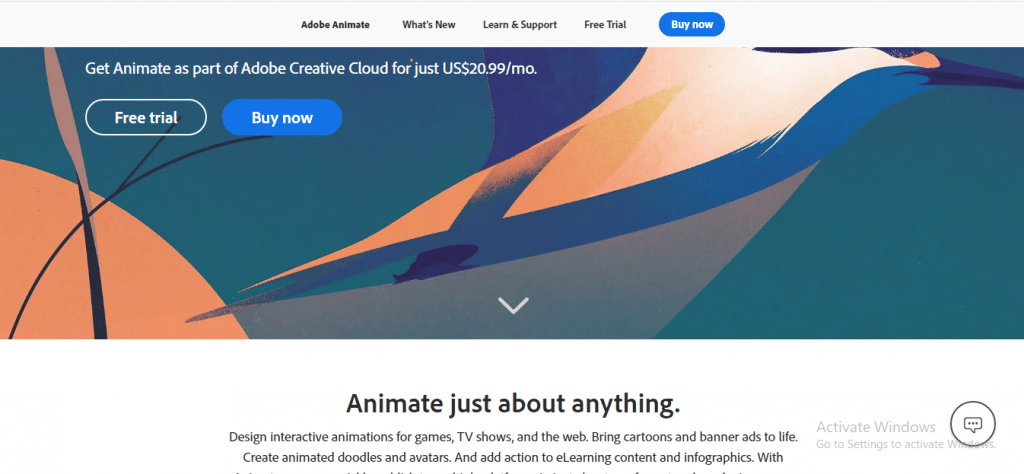1024x474 pixels.
Task: Click the 'Go to Settings to activate Windows' text
Action: [x=906, y=444]
